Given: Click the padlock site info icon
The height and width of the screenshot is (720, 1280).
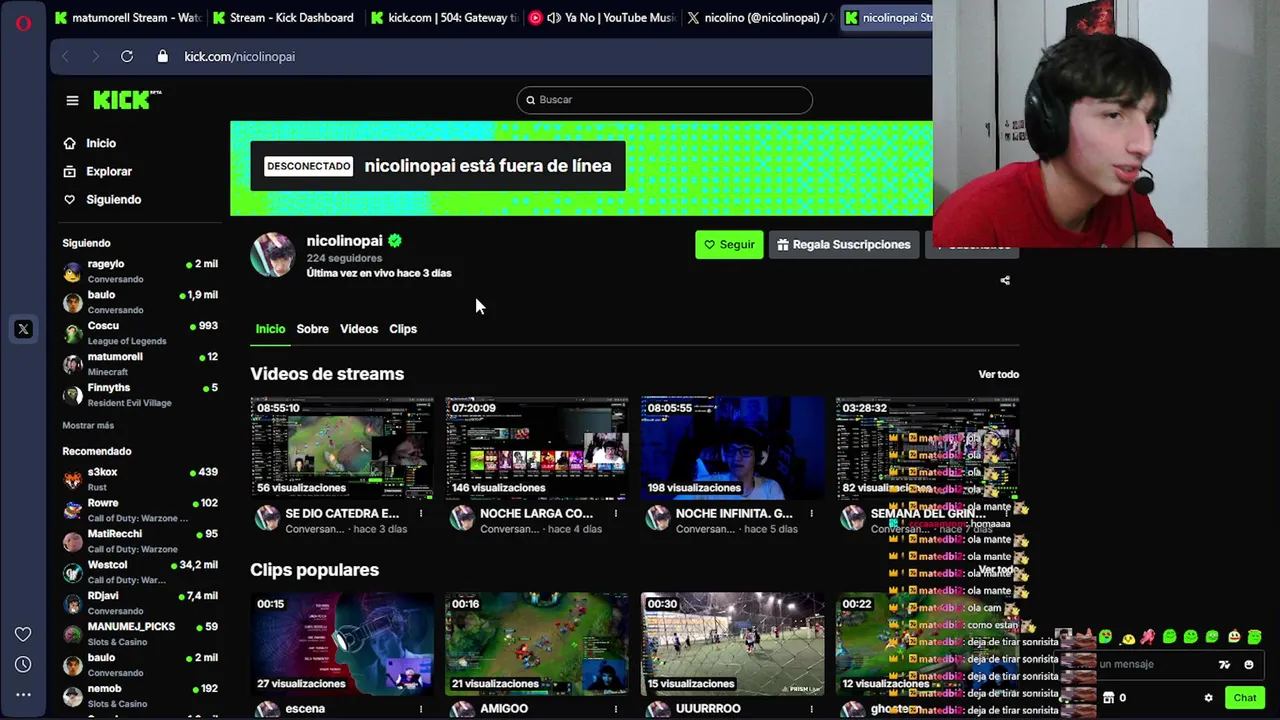Looking at the screenshot, I should [x=163, y=56].
